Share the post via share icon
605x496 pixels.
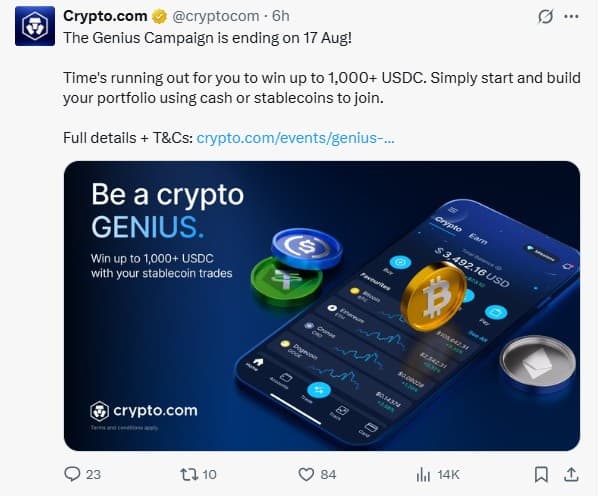tap(573, 474)
